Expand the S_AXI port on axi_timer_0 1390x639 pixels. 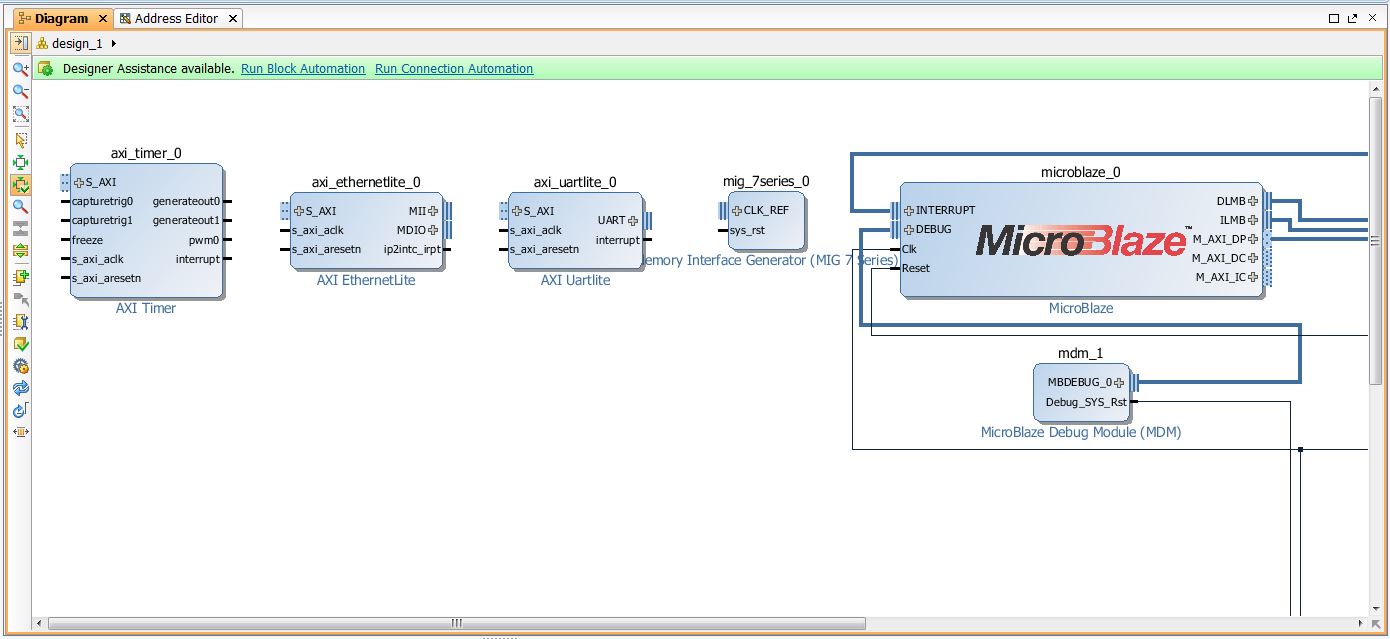pyautogui.click(x=79, y=182)
